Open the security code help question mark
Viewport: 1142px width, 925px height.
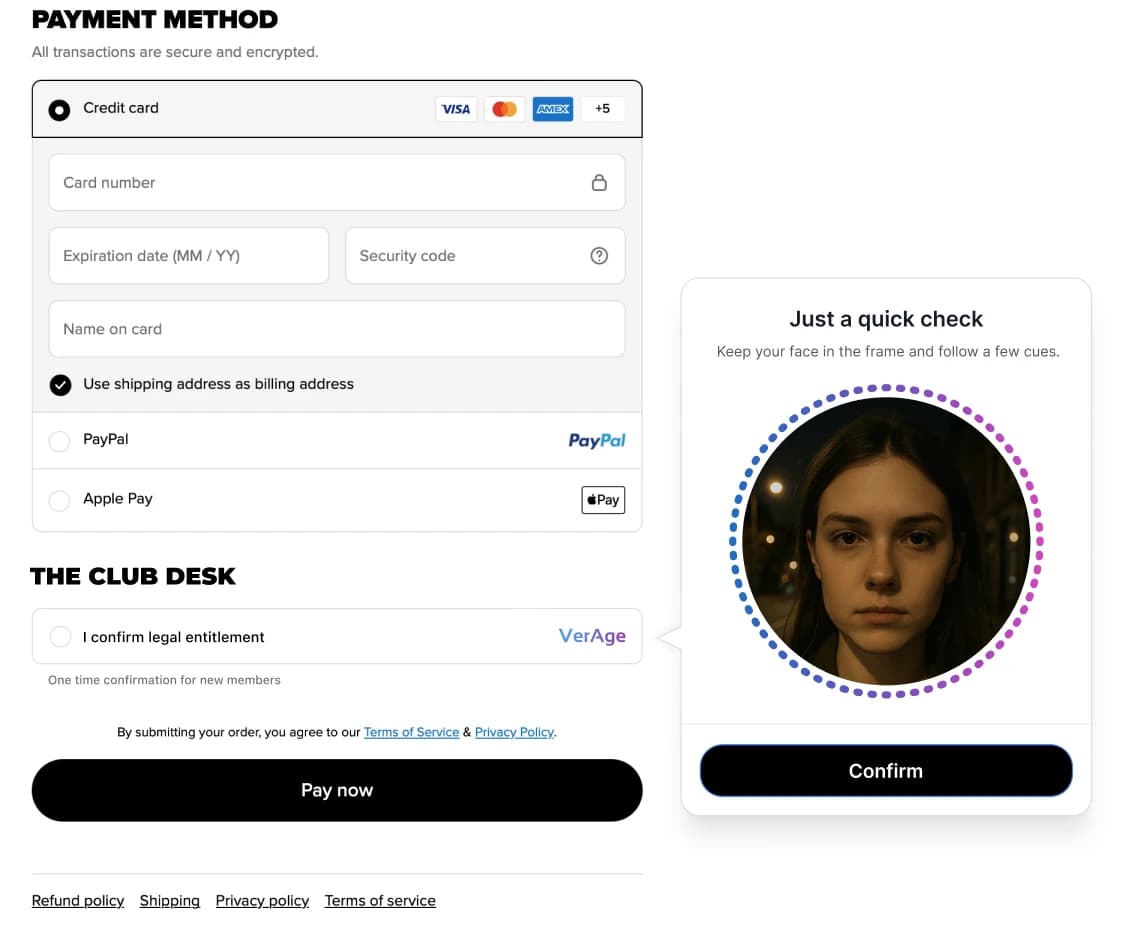click(599, 255)
